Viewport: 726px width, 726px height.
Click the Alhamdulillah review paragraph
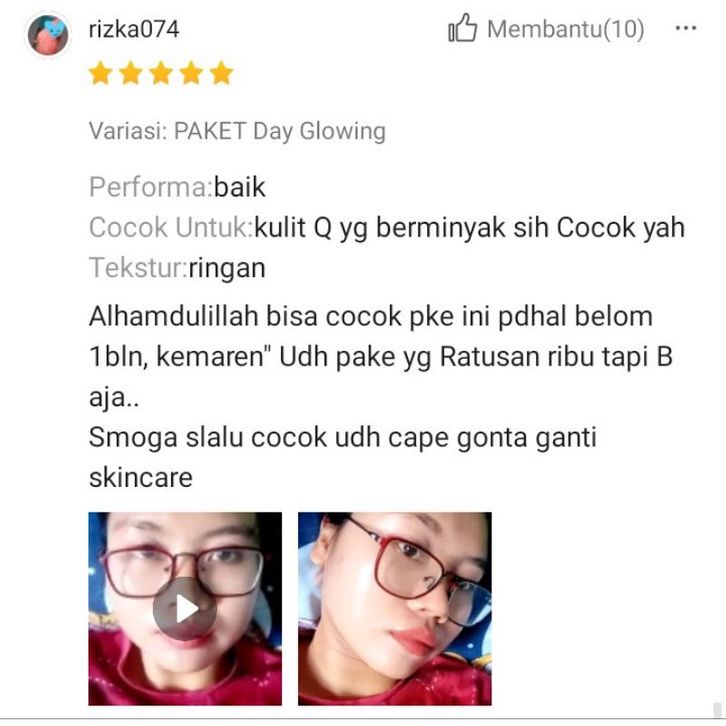coord(381,357)
